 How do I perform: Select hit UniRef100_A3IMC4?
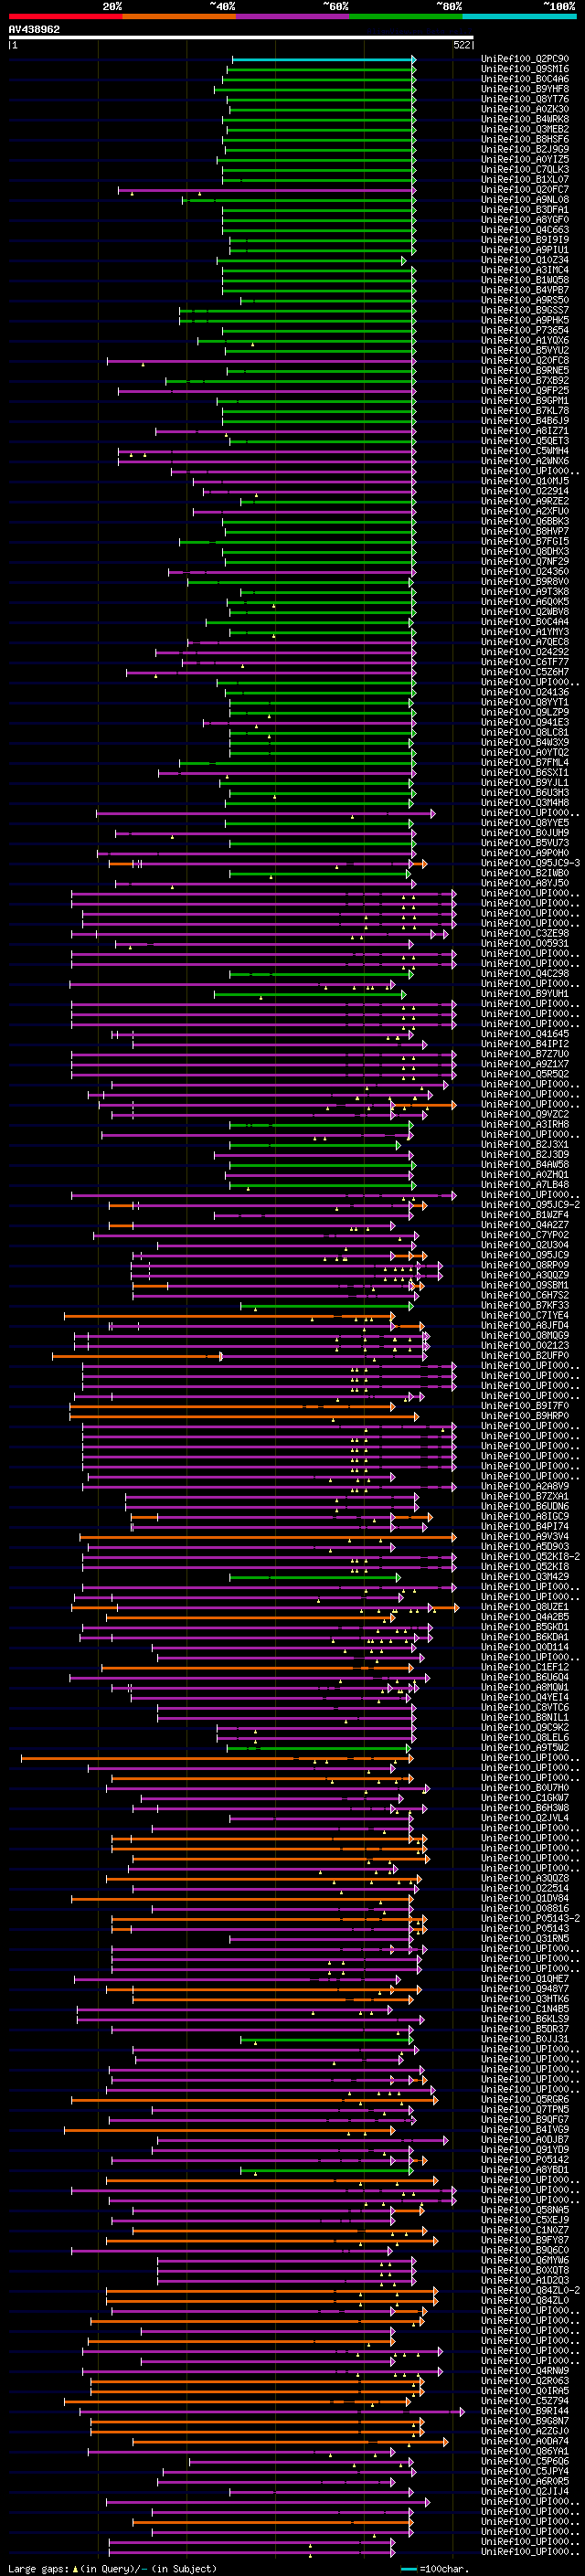[x=525, y=270]
